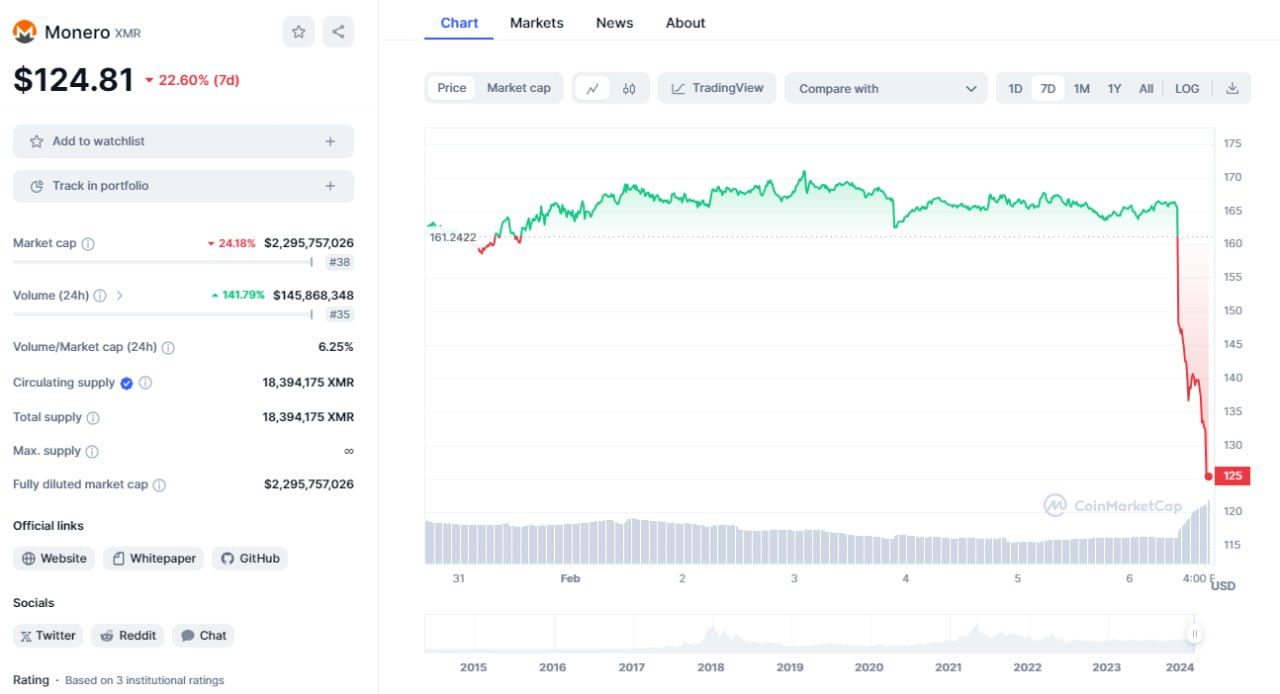Toggle the LOG scale option

point(1187,88)
